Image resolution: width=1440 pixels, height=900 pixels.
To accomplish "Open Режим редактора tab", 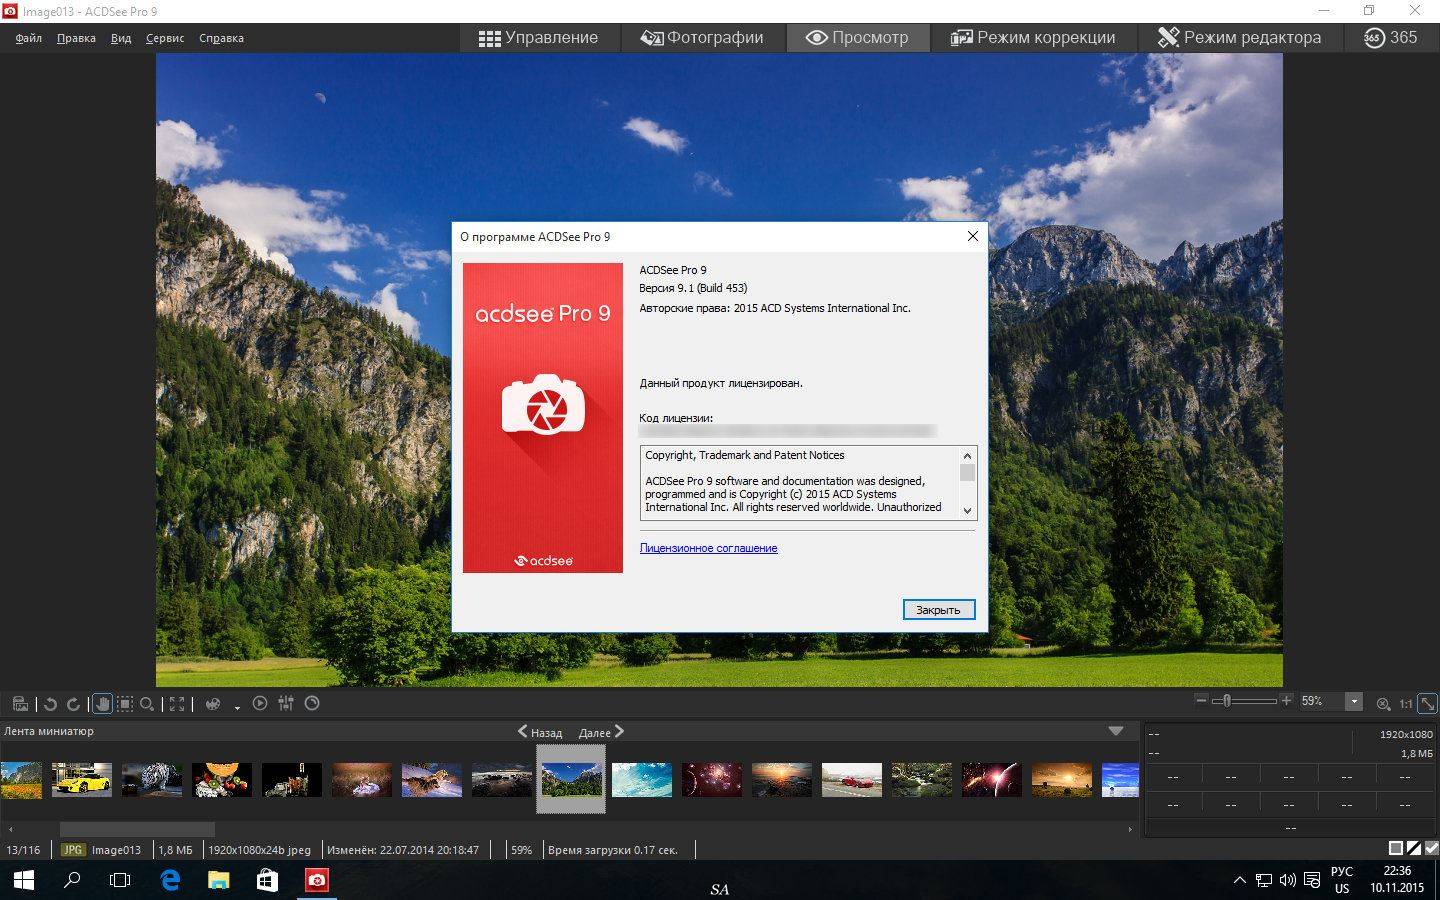I will [x=1239, y=38].
